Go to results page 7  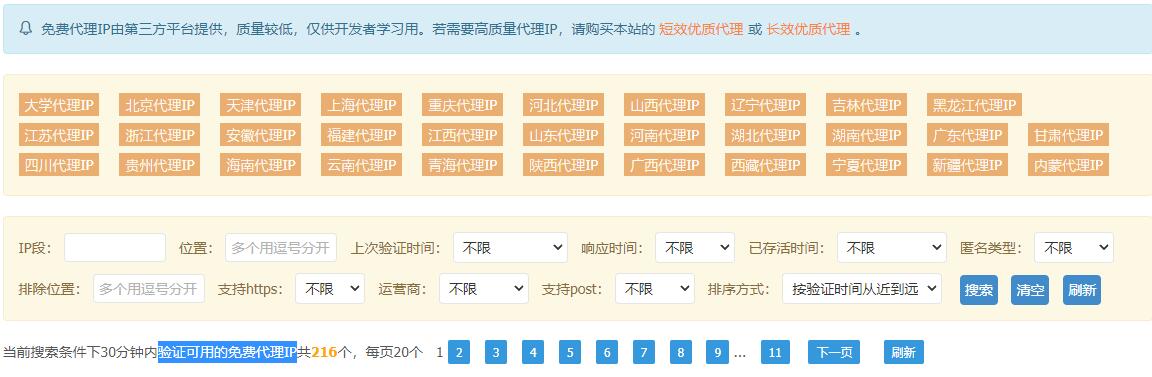pos(644,353)
